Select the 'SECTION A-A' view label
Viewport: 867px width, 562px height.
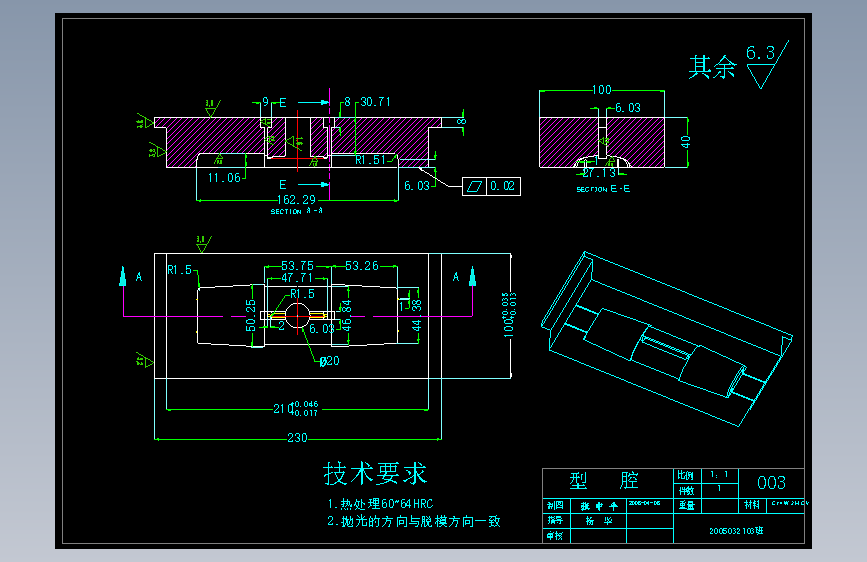point(296,211)
